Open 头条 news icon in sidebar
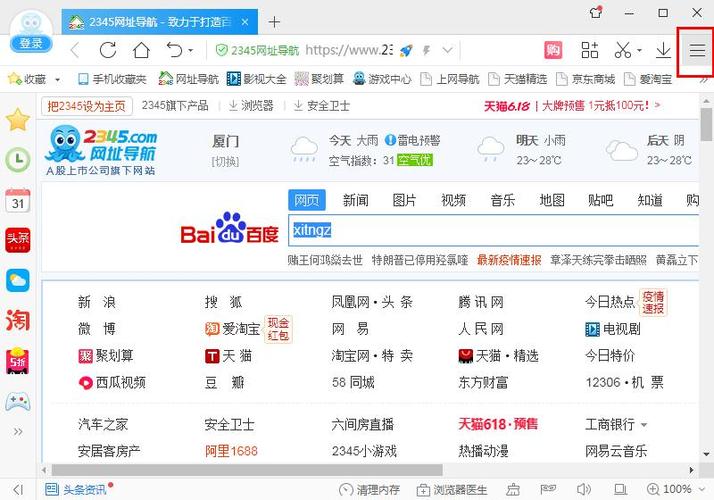The width and height of the screenshot is (714, 500). (x=18, y=240)
